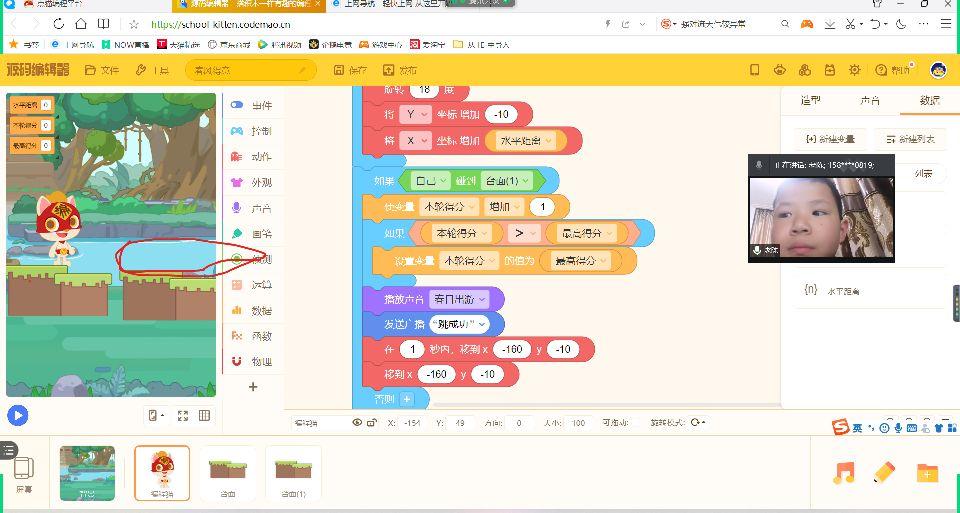
Task: Click the phone preview icon in header
Action: pos(755,70)
